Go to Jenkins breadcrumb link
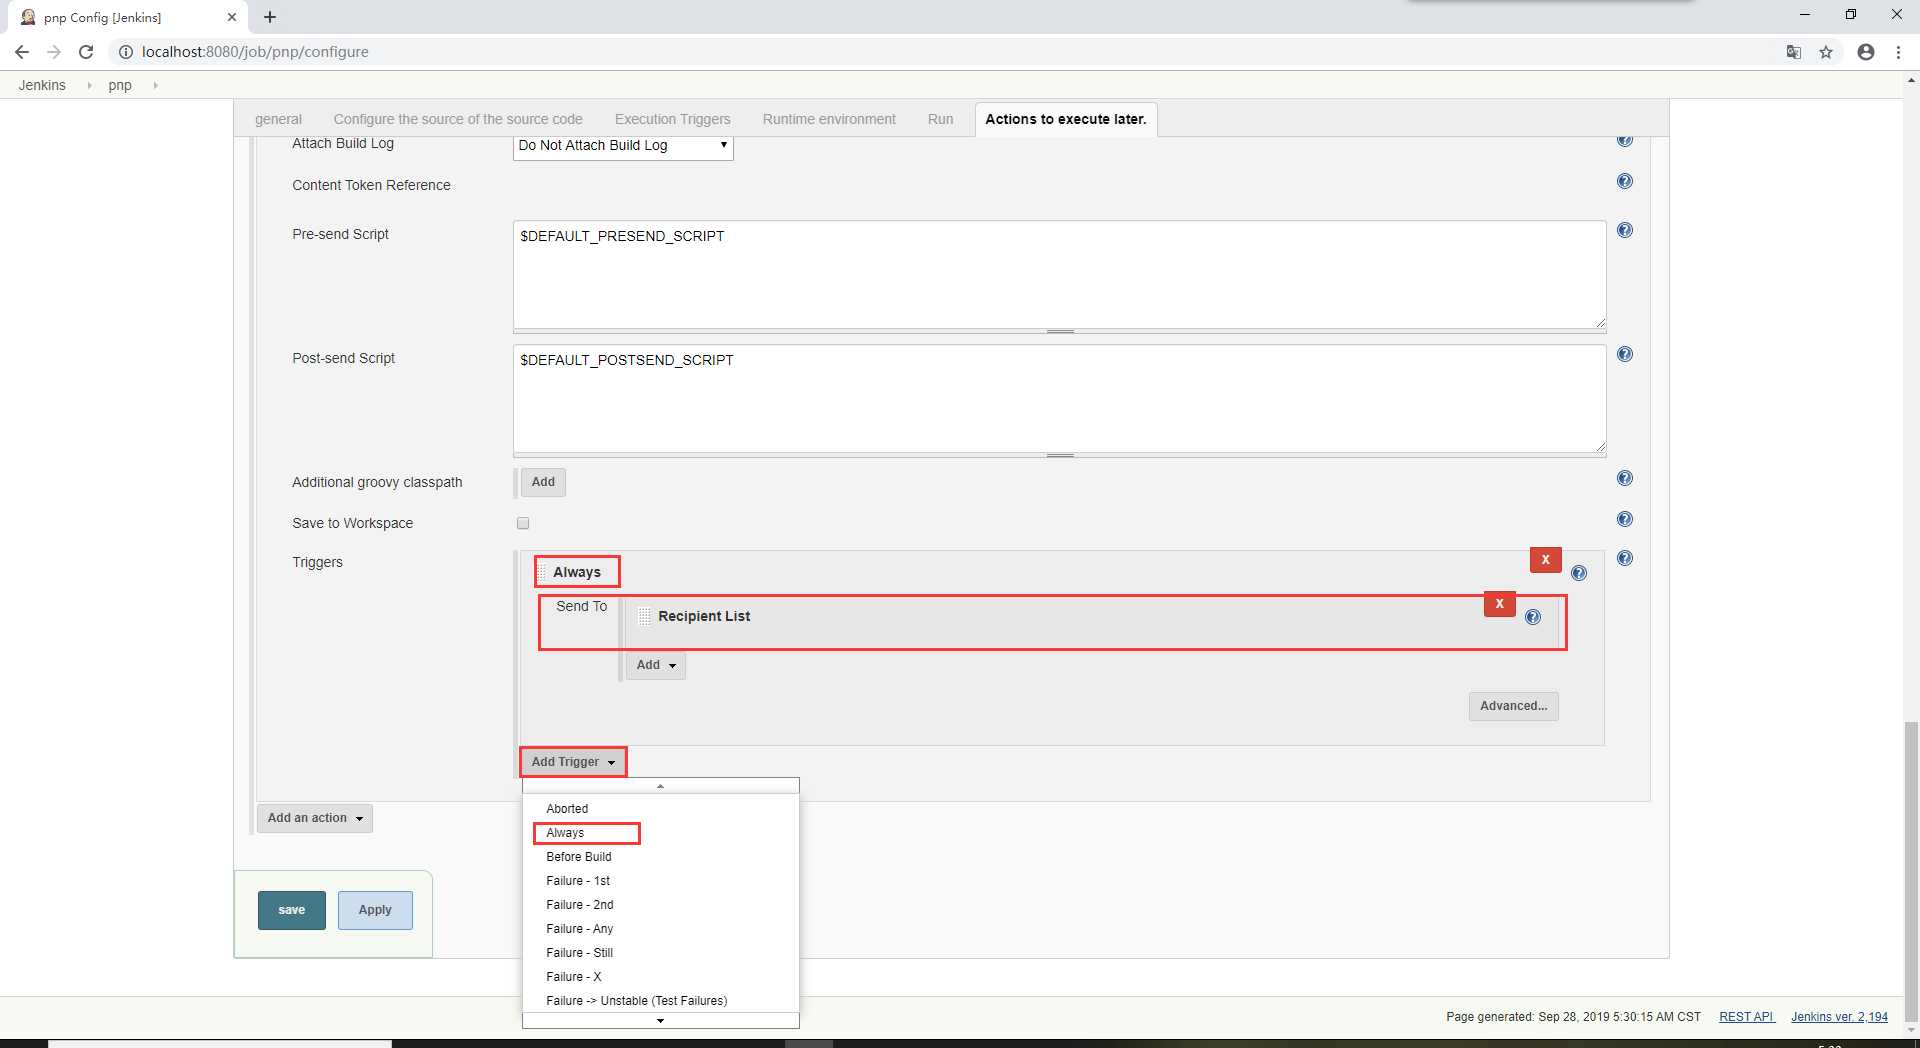 [x=42, y=86]
